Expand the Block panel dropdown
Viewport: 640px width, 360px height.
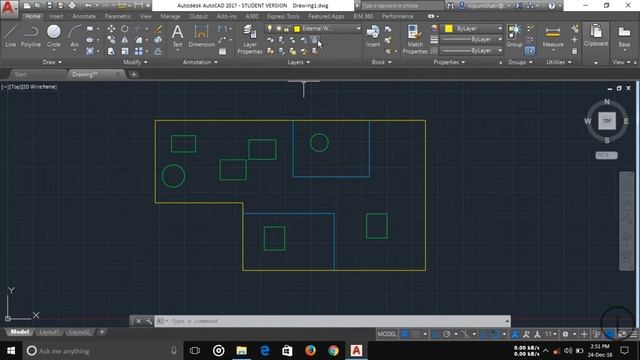coord(381,62)
